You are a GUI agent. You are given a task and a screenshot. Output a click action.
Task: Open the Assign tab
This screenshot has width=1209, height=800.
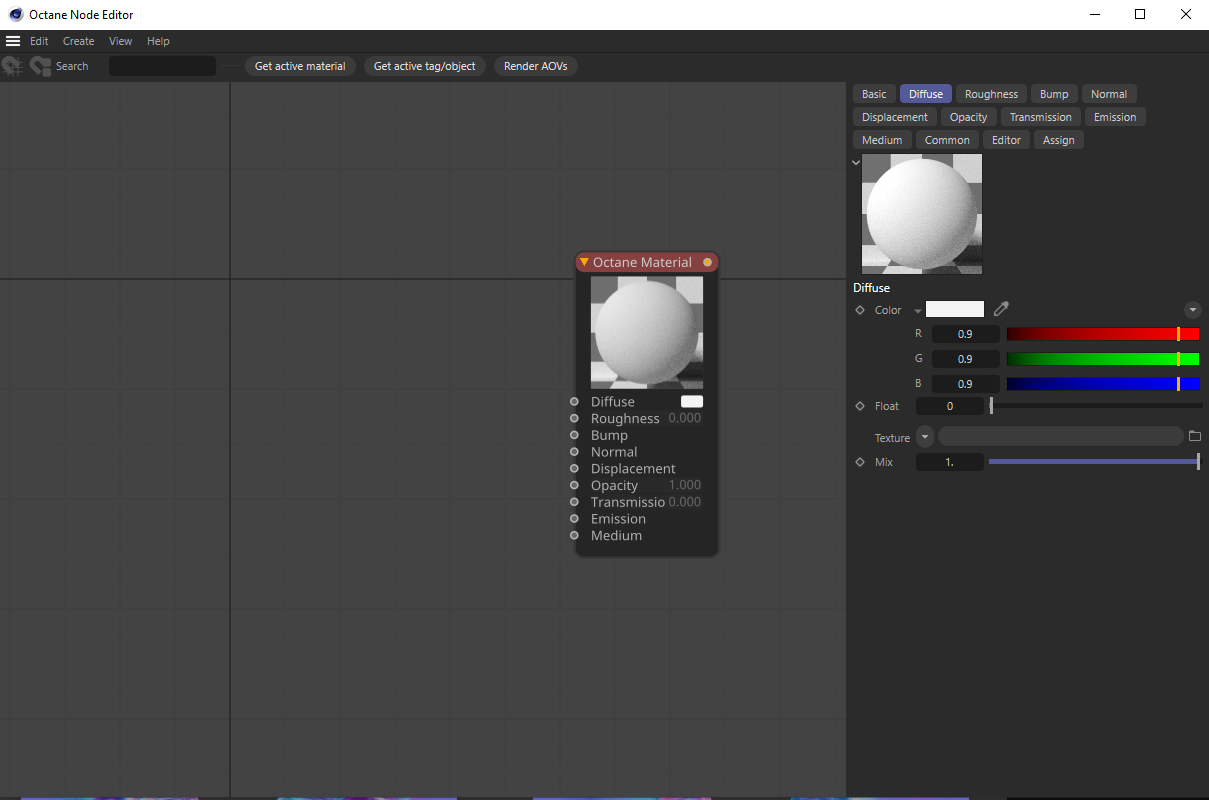click(x=1059, y=140)
